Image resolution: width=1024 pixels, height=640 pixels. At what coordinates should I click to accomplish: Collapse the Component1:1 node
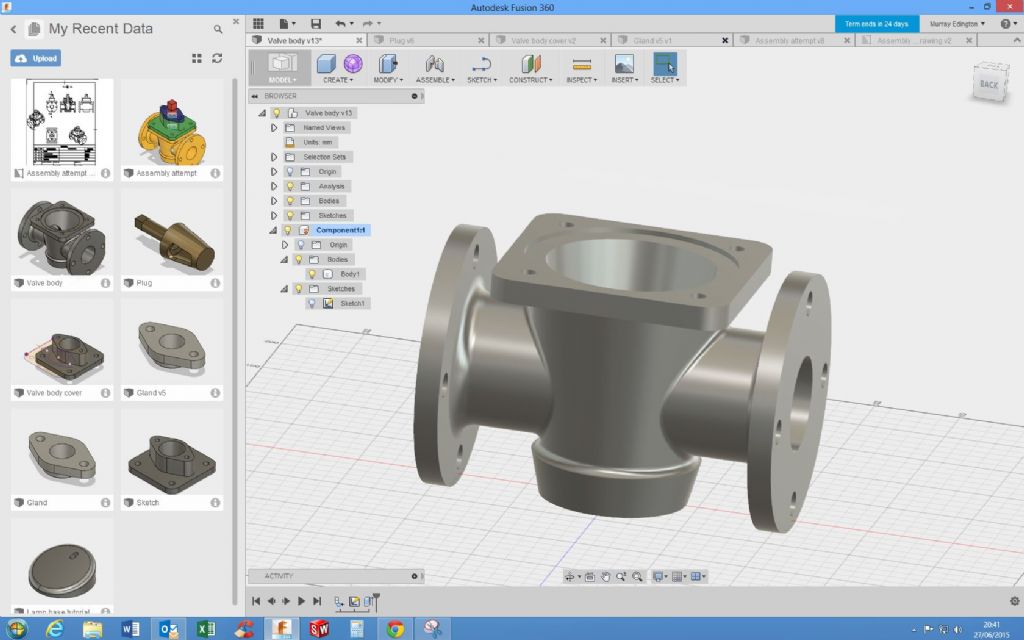(273, 231)
